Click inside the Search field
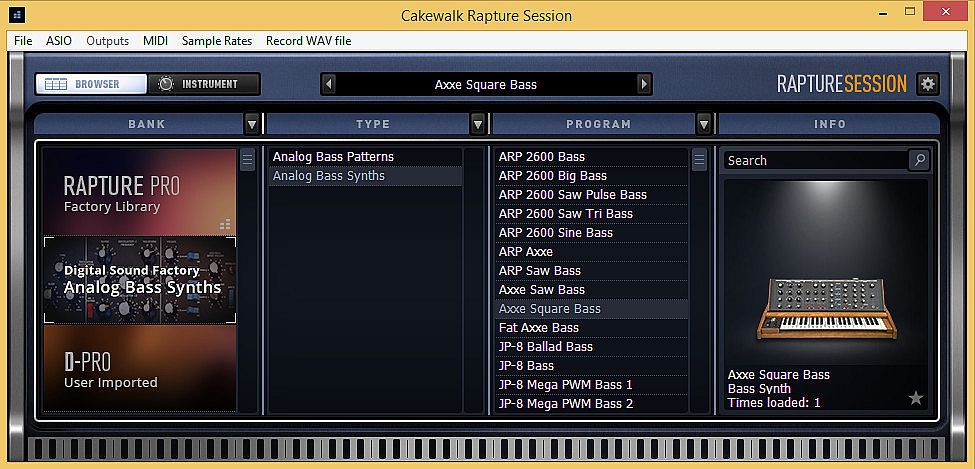This screenshot has height=469, width=975. click(814, 160)
